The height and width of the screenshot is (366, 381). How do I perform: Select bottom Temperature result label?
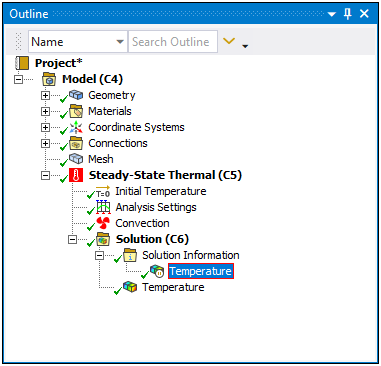point(173,287)
